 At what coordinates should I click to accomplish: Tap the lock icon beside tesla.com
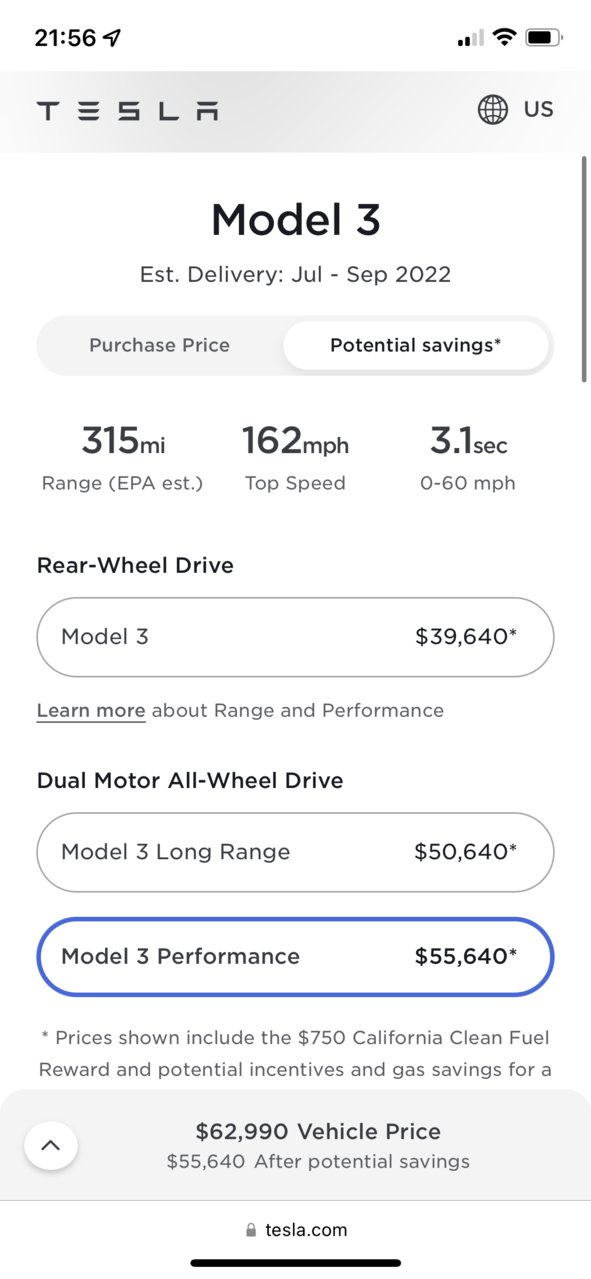pos(251,1230)
